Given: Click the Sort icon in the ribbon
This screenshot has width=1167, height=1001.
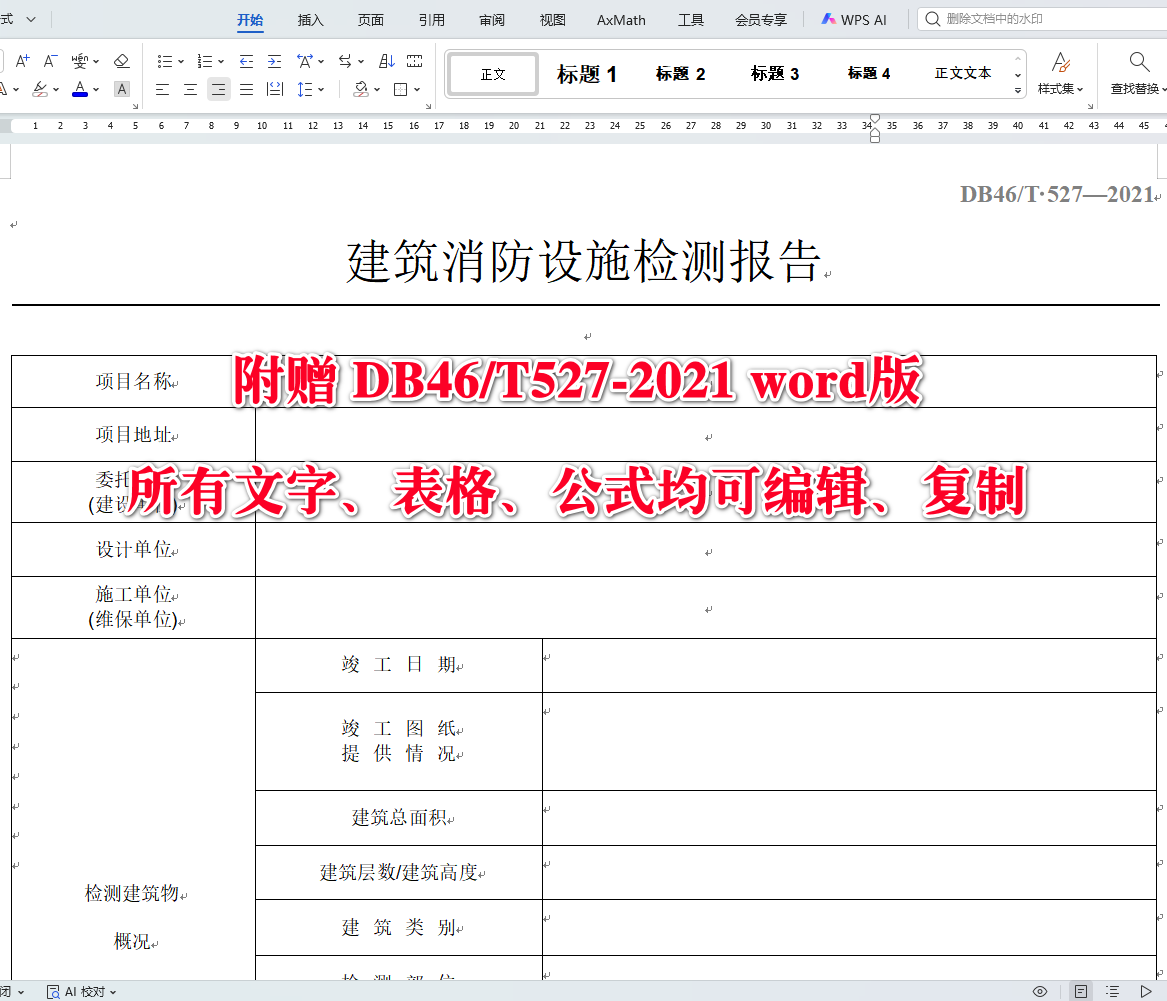Looking at the screenshot, I should (x=388, y=61).
